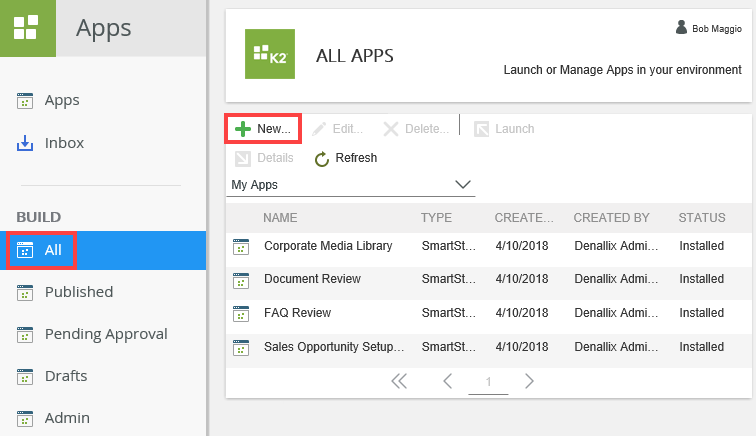Go to the previous page arrow
This screenshot has height=436, width=756.
[x=448, y=381]
